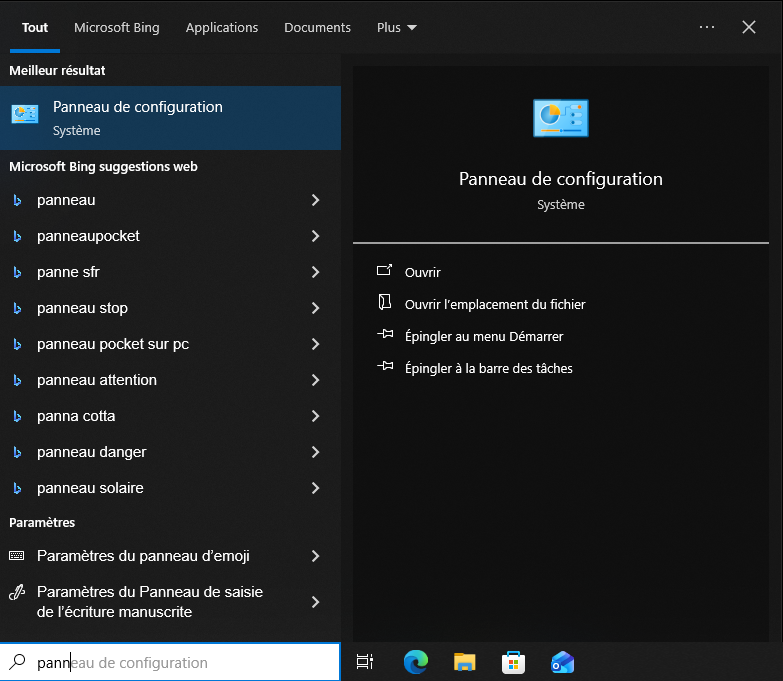This screenshot has height=681, width=783.
Task: Click pin icon for Épingler au menu Démarrer
Action: coord(385,334)
